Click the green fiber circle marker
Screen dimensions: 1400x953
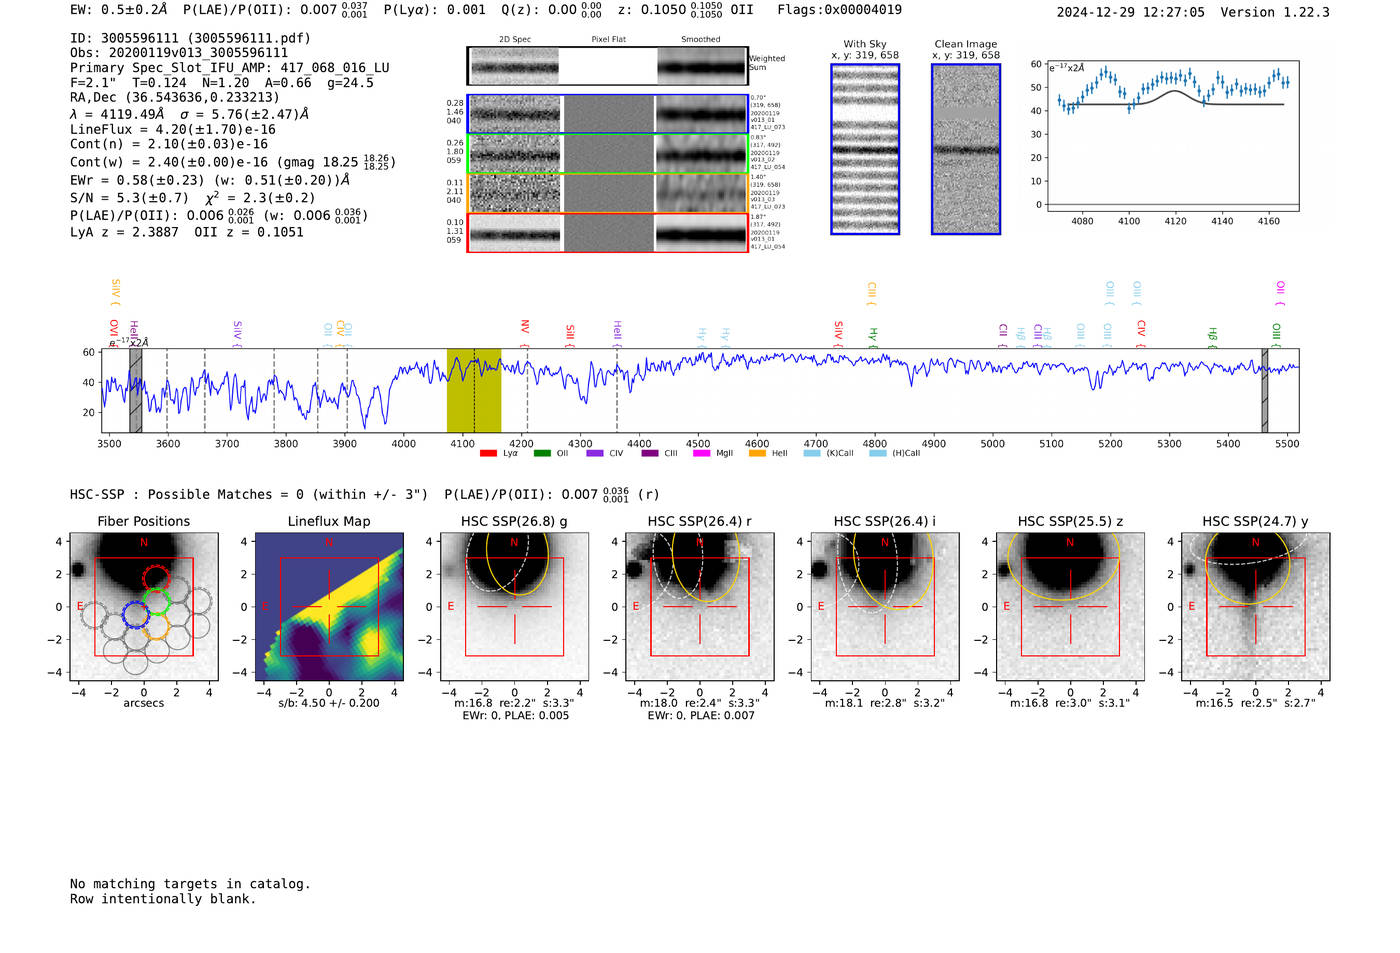(x=155, y=601)
